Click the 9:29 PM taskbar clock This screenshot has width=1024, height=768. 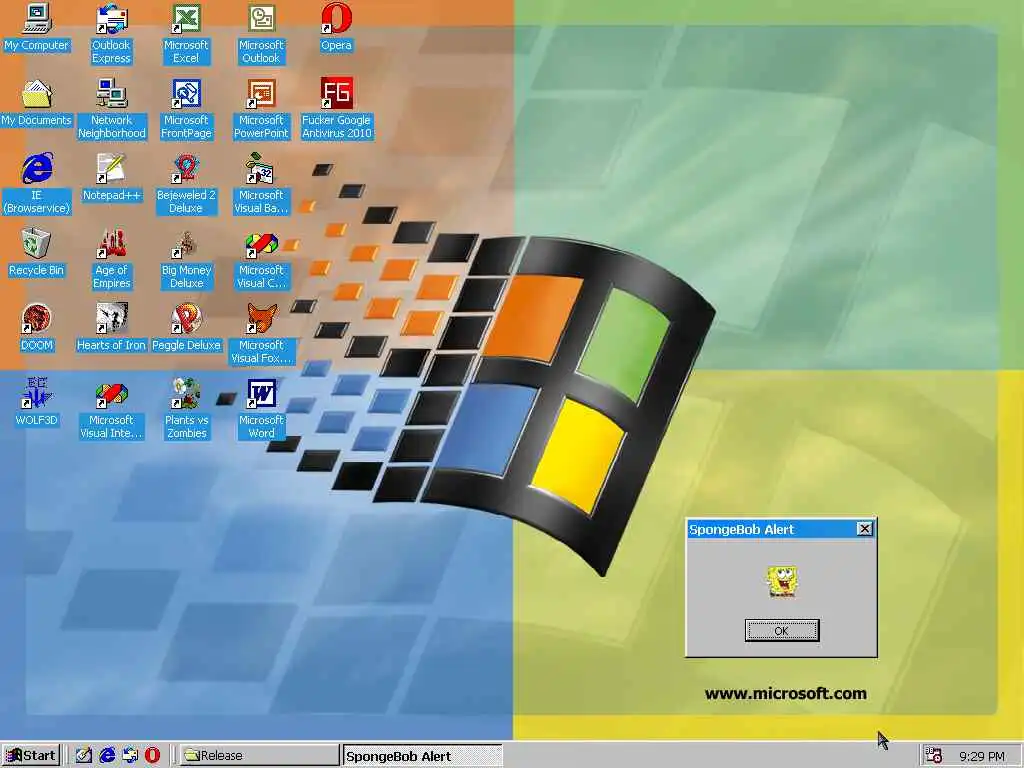click(x=982, y=756)
